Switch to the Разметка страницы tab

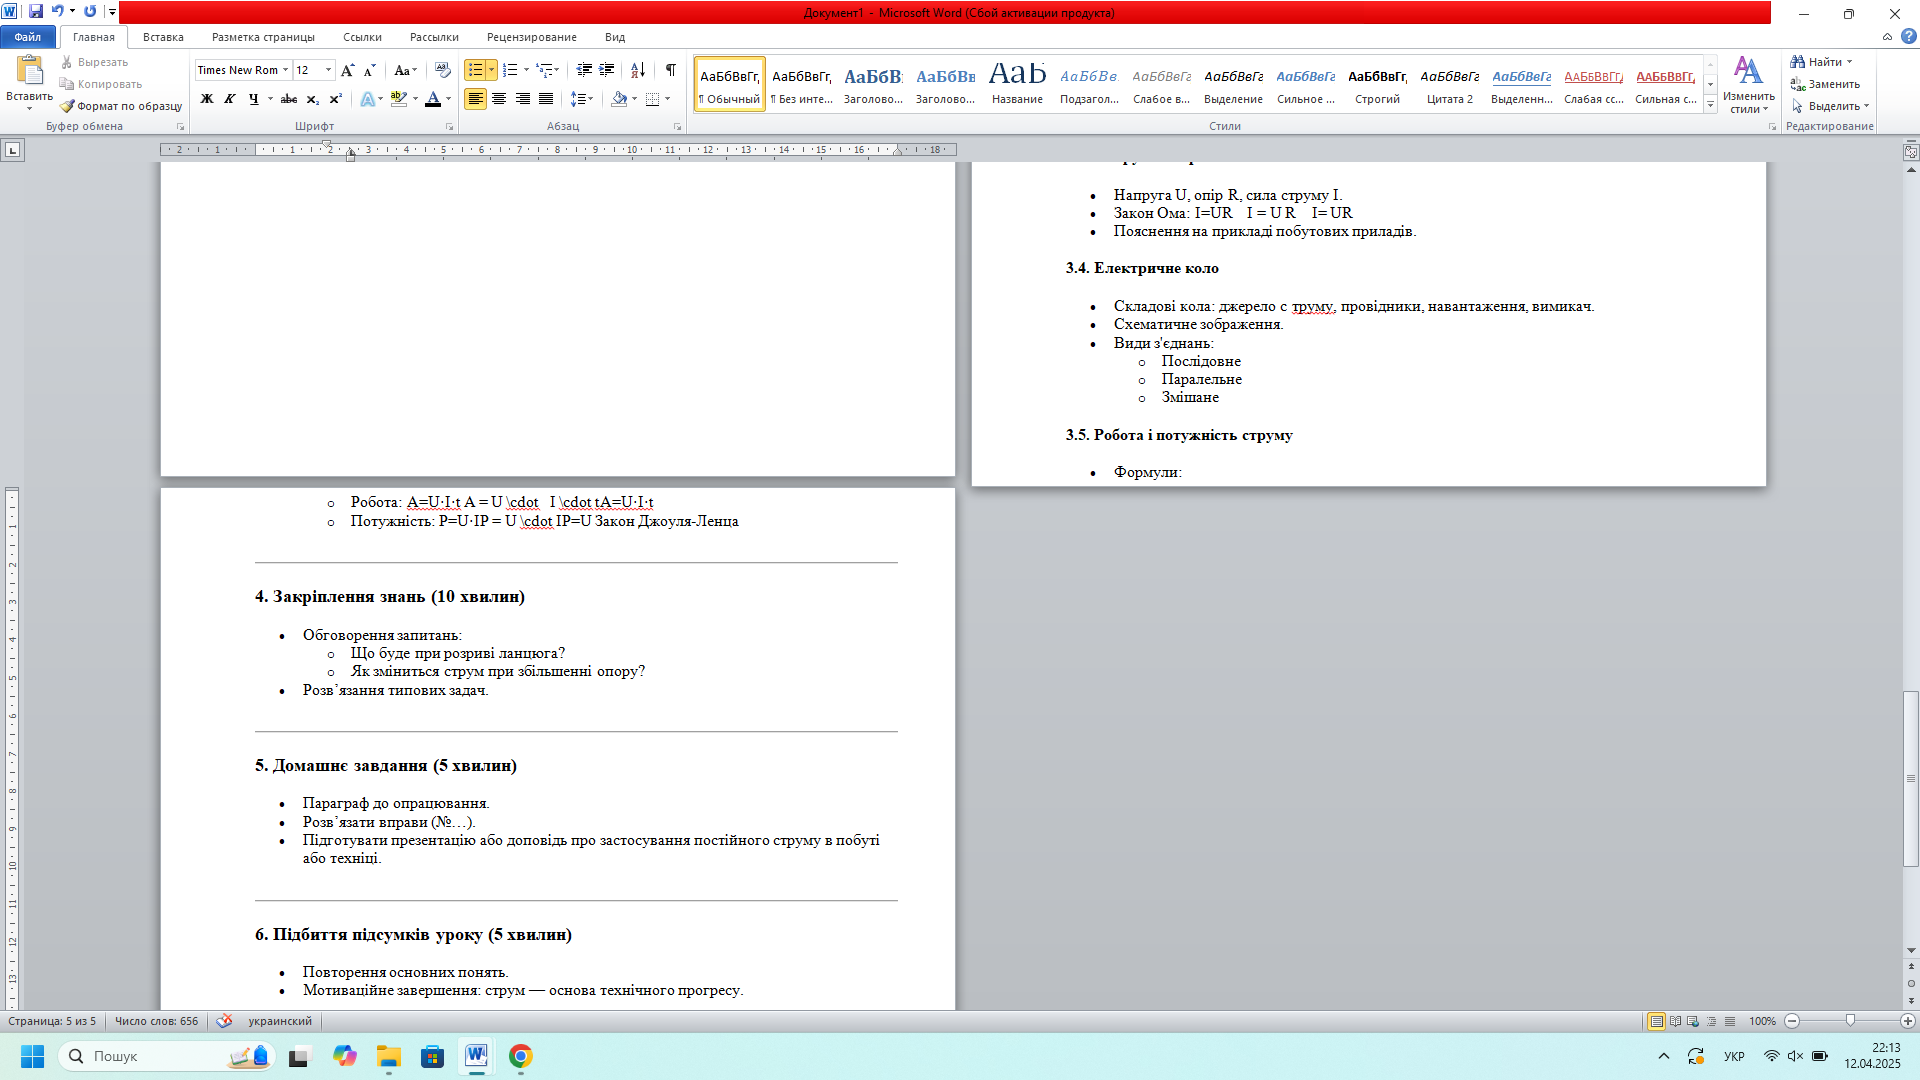click(263, 37)
